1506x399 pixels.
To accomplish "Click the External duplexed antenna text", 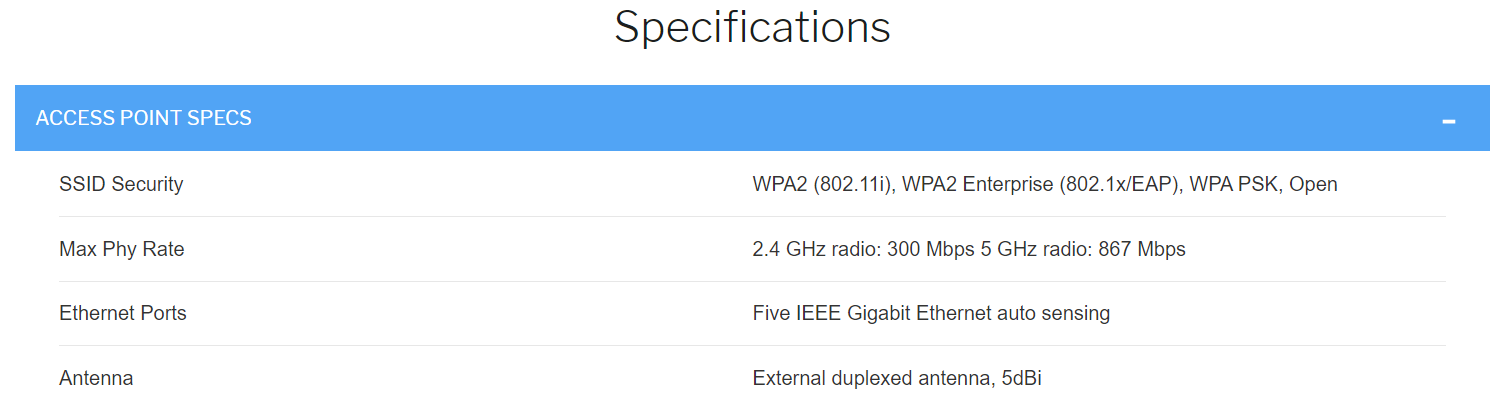I will click(870, 378).
